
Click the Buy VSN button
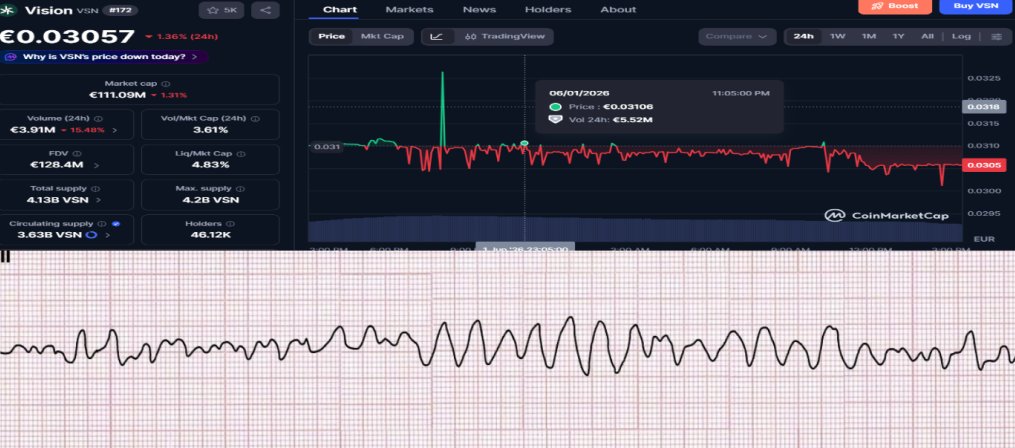[977, 6]
